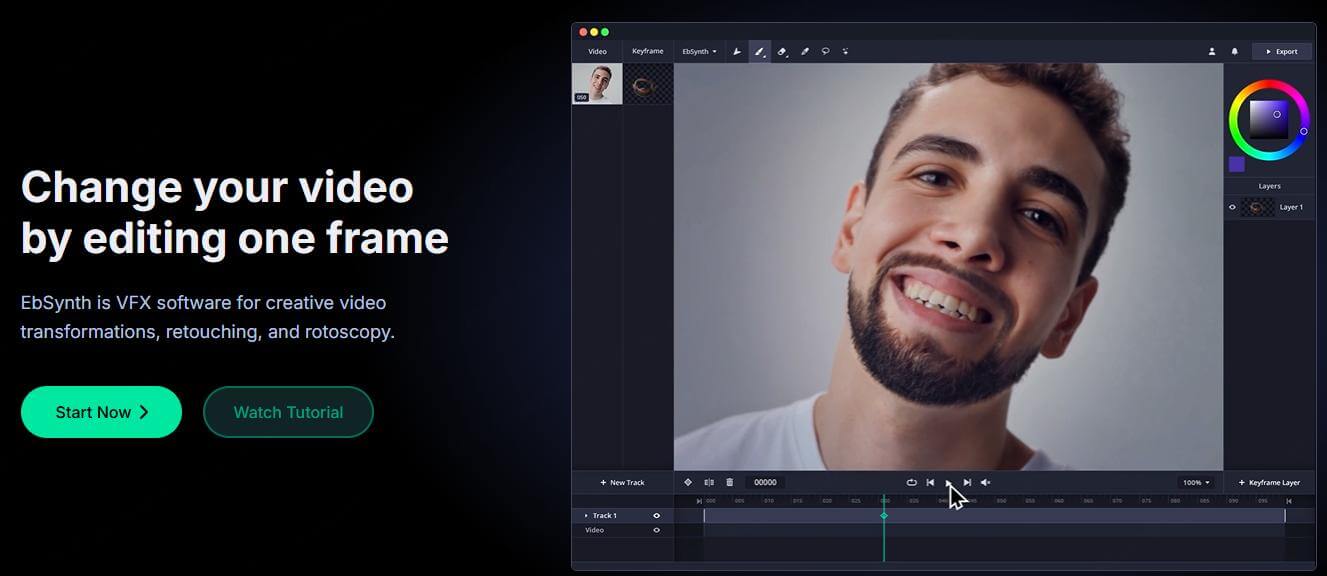Activate the Lasso selection tool
Screen dimensions: 1327x576
click(825, 51)
